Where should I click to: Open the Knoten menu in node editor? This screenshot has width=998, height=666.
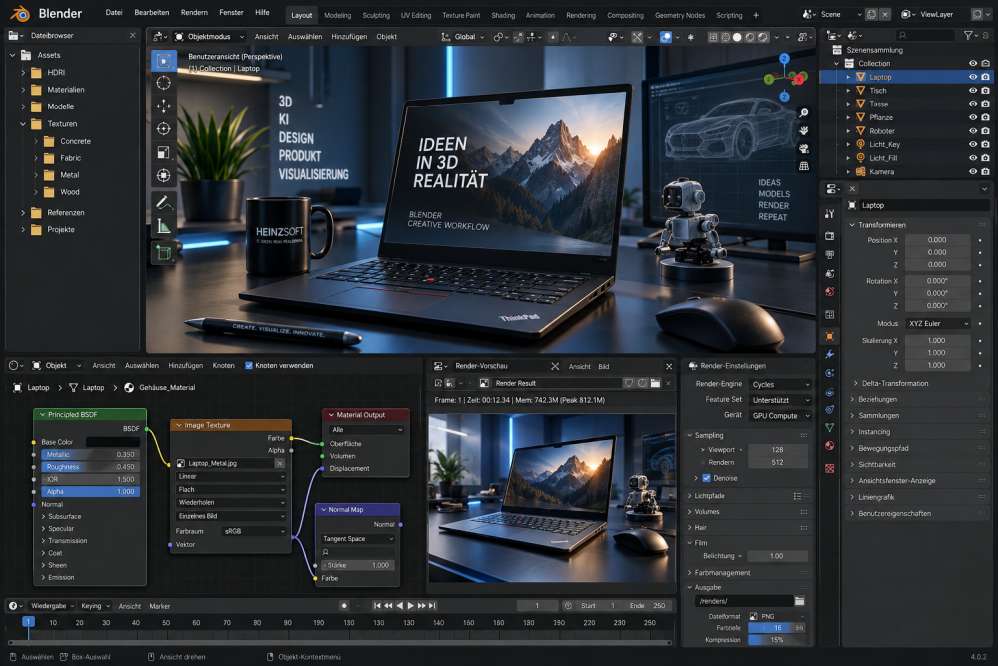(223, 365)
